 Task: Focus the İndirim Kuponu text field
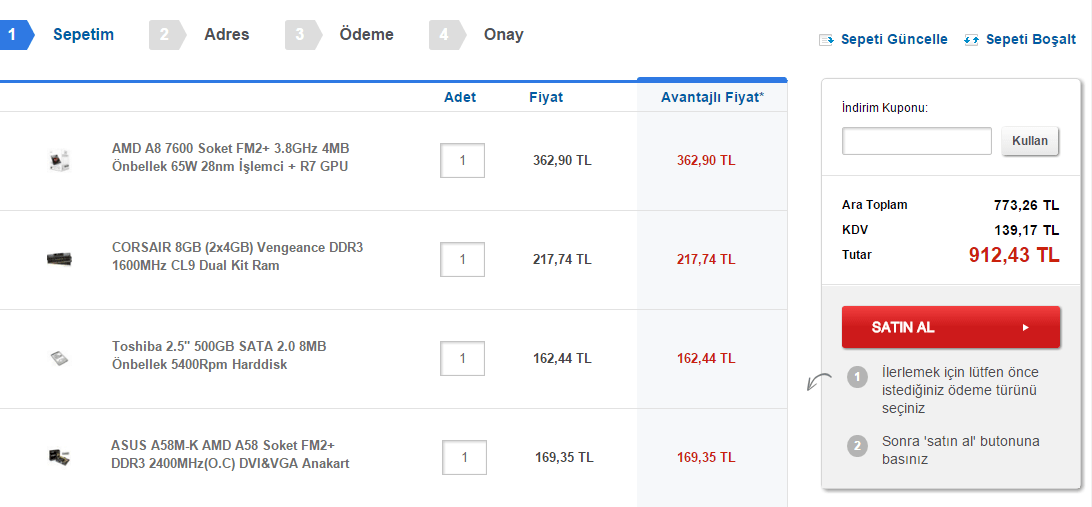(x=916, y=141)
